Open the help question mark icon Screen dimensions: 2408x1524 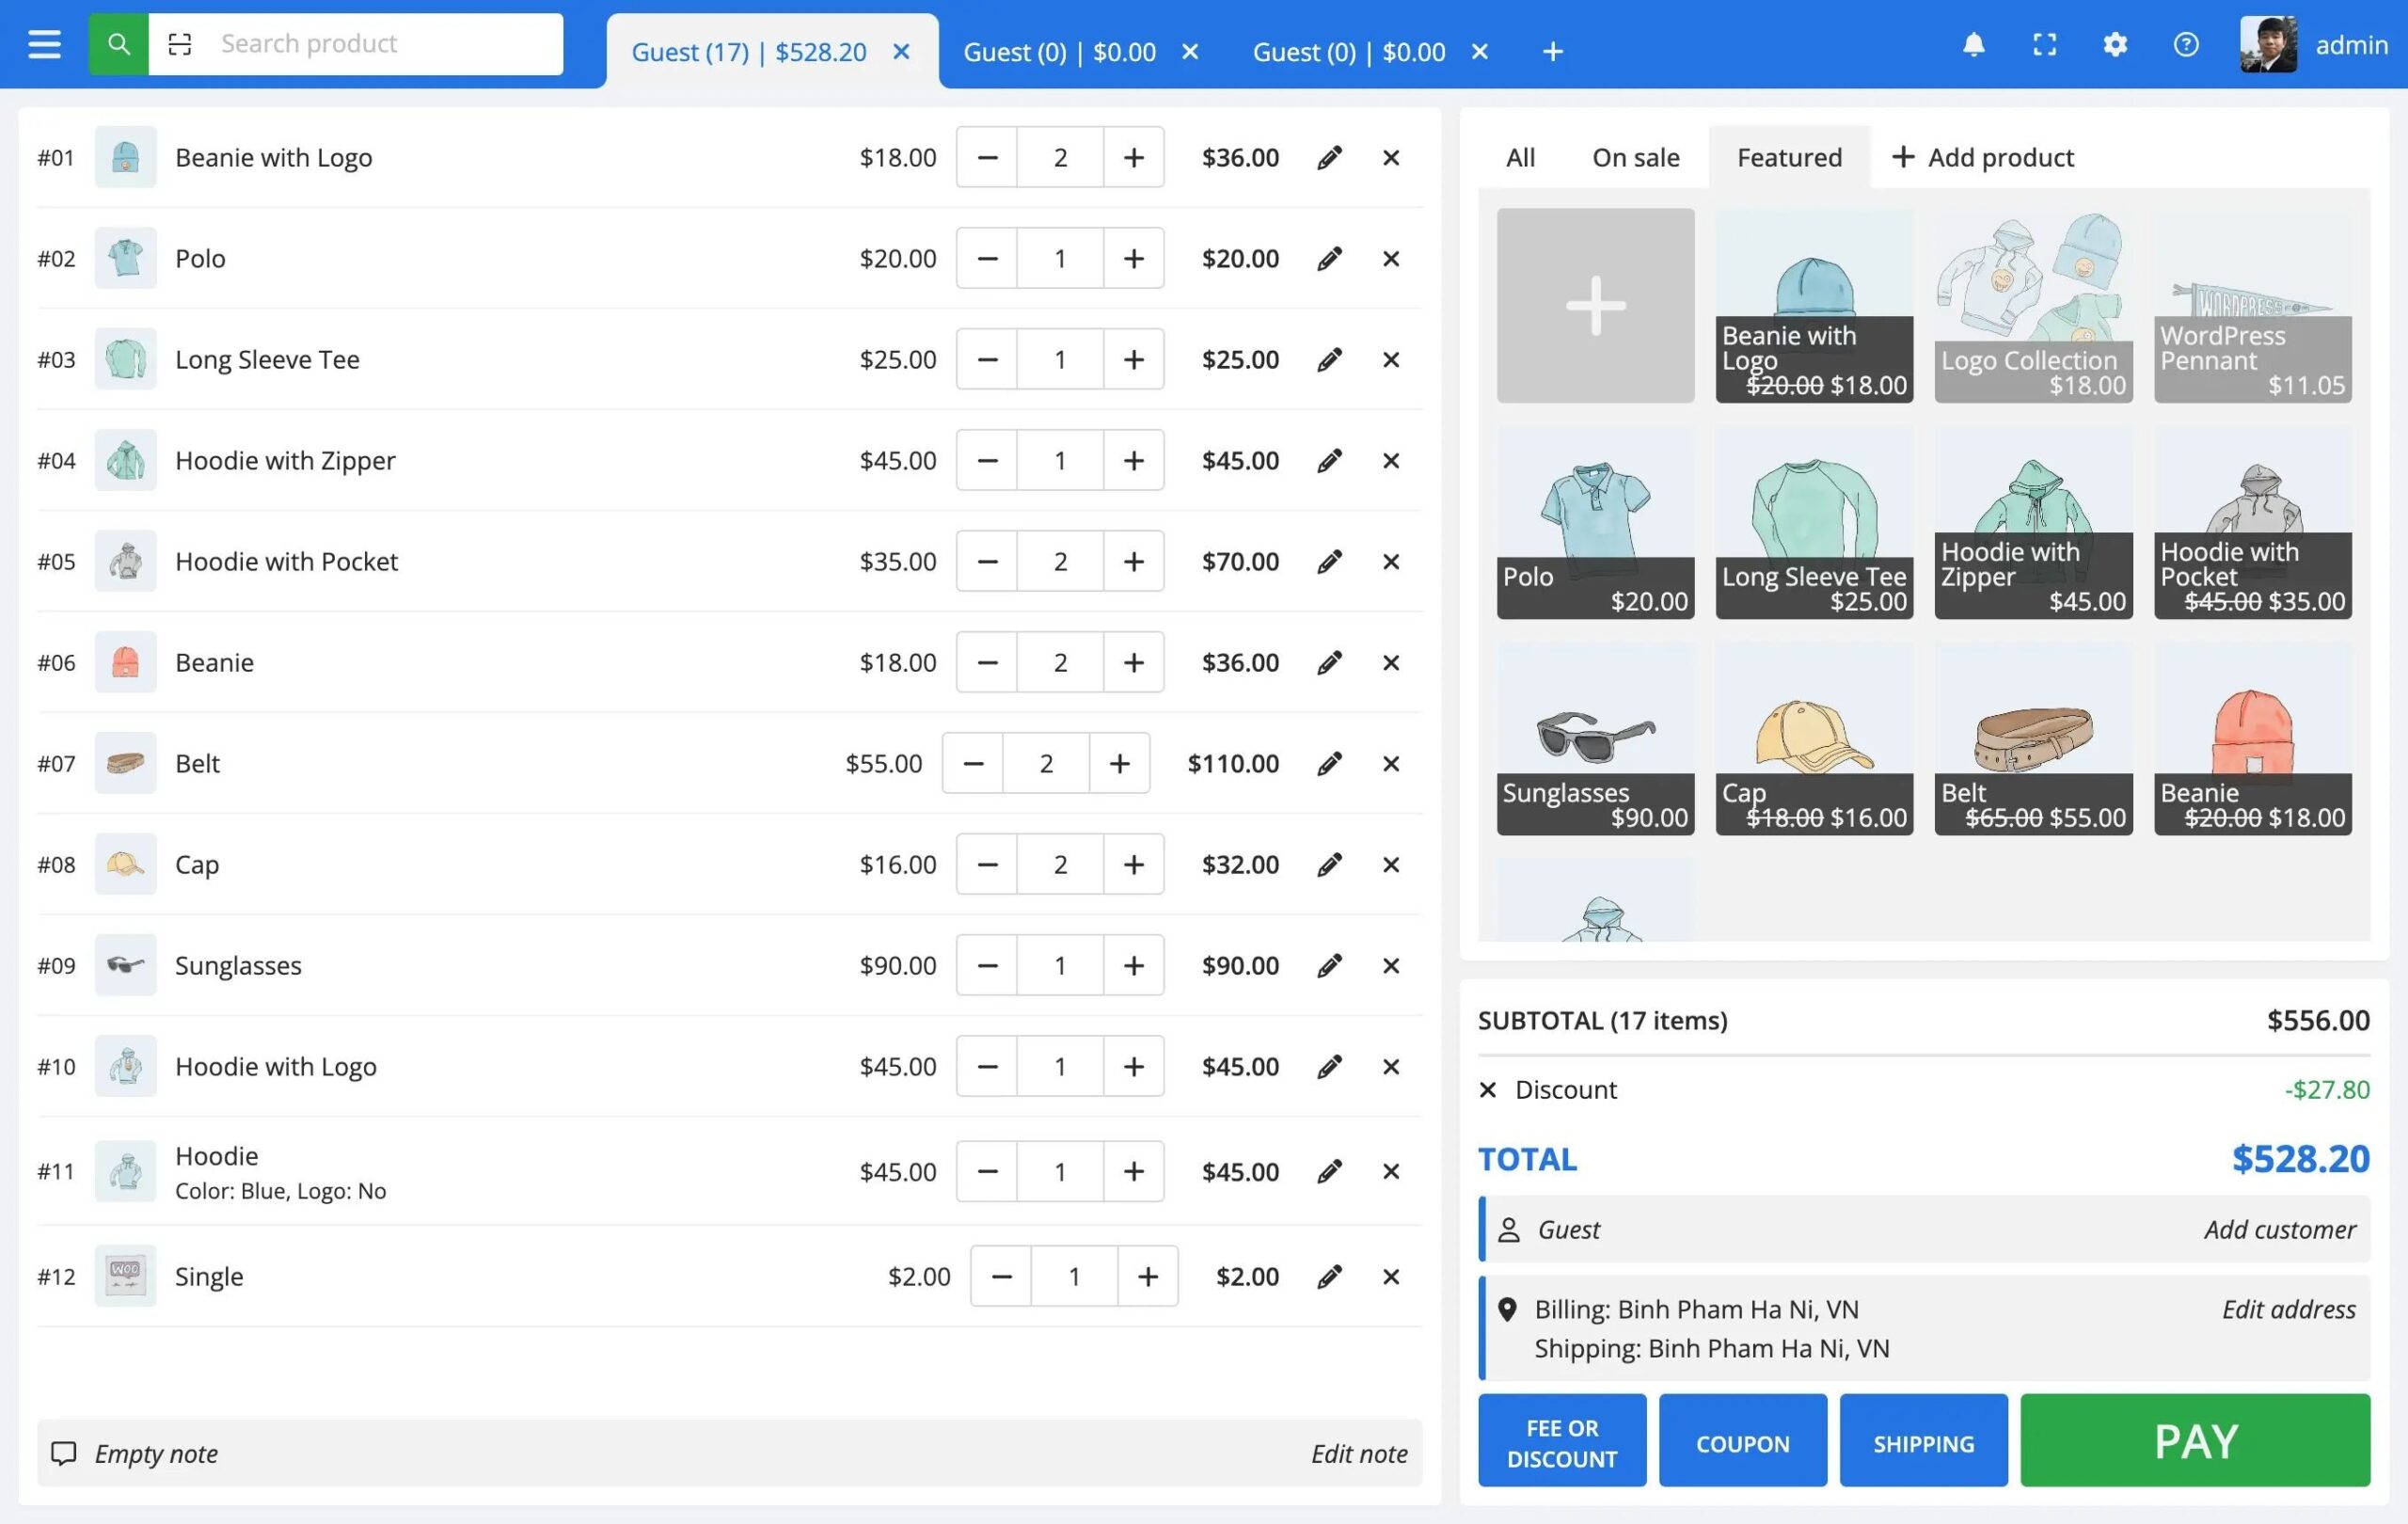[x=2186, y=44]
